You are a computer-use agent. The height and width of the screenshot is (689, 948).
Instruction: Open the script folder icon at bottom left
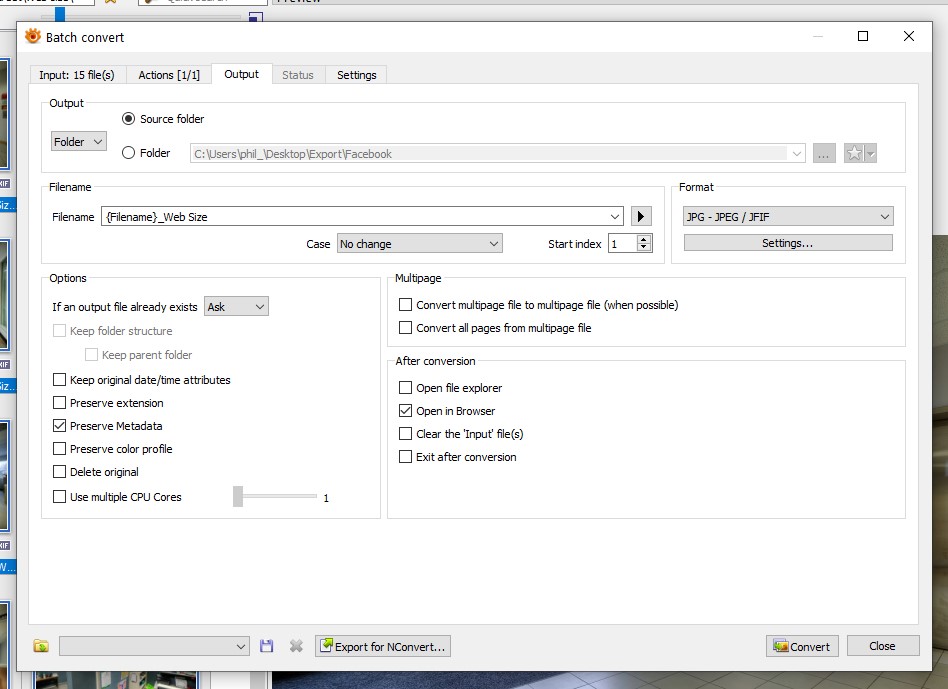point(41,646)
